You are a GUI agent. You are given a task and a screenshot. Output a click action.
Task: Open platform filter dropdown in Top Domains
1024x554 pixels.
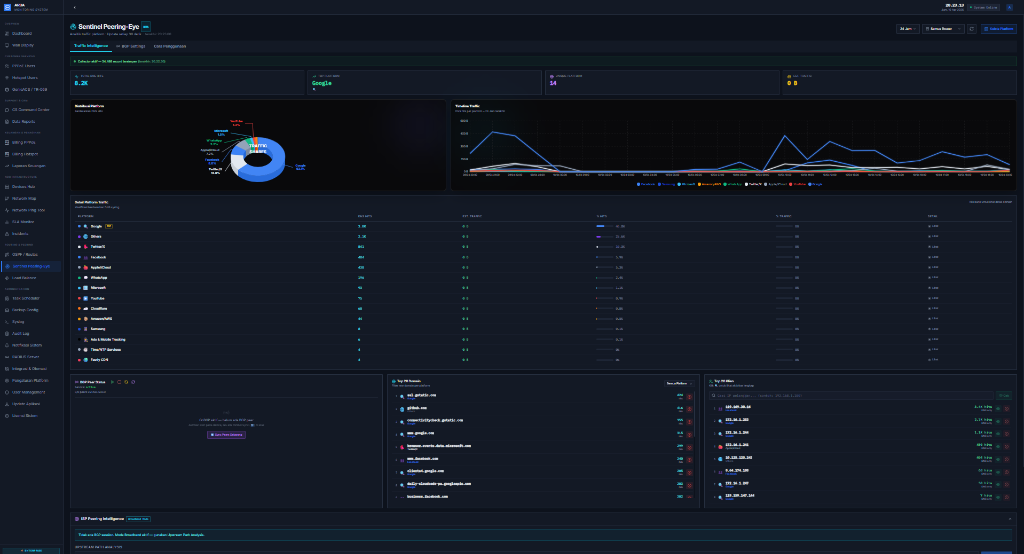tap(679, 383)
